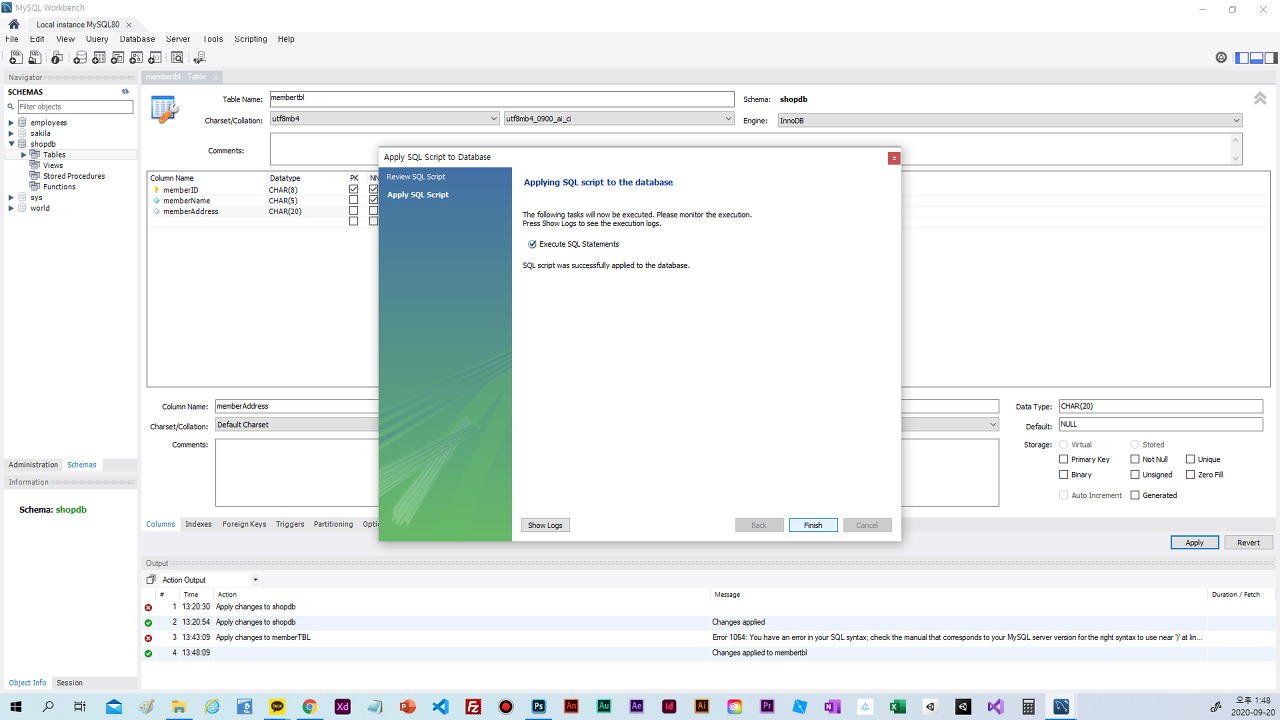Open the utf8mb4_0900_ai_ci collation dropdown
The image size is (1280, 720).
click(618, 119)
